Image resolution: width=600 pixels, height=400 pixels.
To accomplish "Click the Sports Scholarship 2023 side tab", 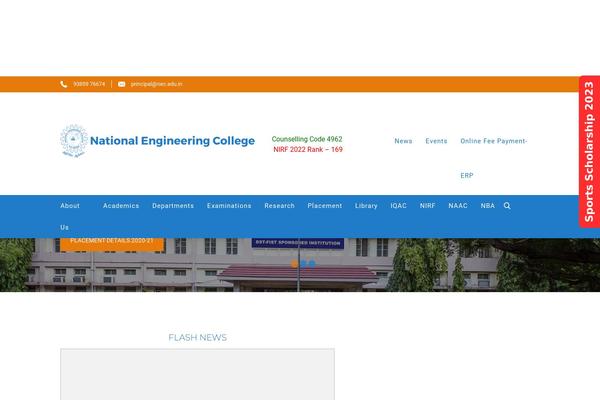I will 589,152.
